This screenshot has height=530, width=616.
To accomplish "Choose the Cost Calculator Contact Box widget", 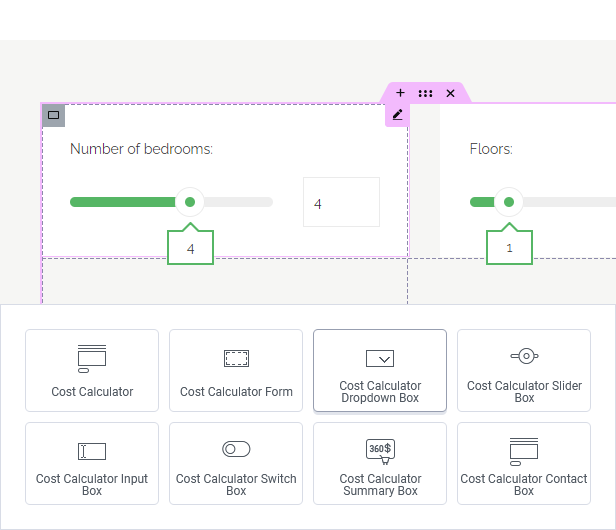I will click(524, 463).
